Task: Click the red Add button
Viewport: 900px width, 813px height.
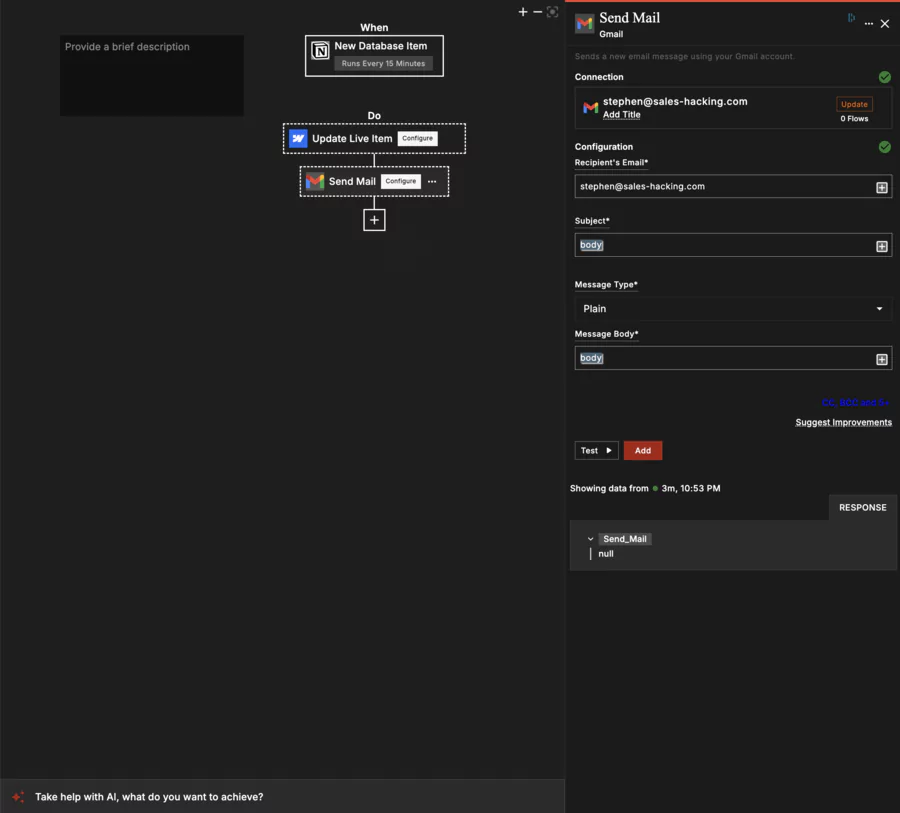Action: [643, 451]
